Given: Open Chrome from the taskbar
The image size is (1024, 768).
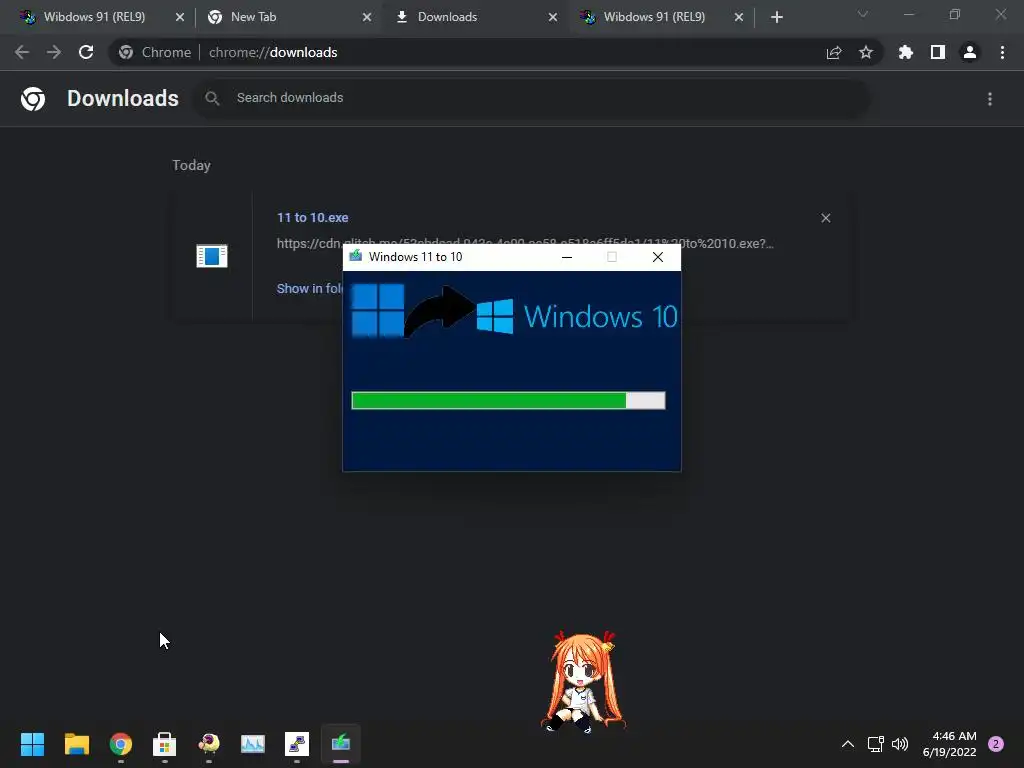Looking at the screenshot, I should point(121,744).
